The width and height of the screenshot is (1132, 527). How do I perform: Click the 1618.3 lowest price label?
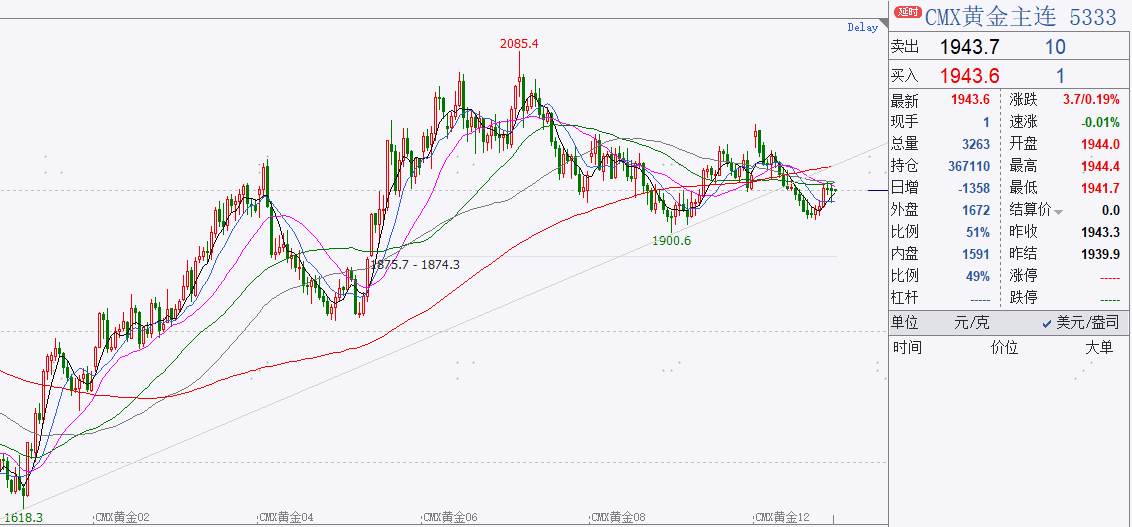pos(22,518)
